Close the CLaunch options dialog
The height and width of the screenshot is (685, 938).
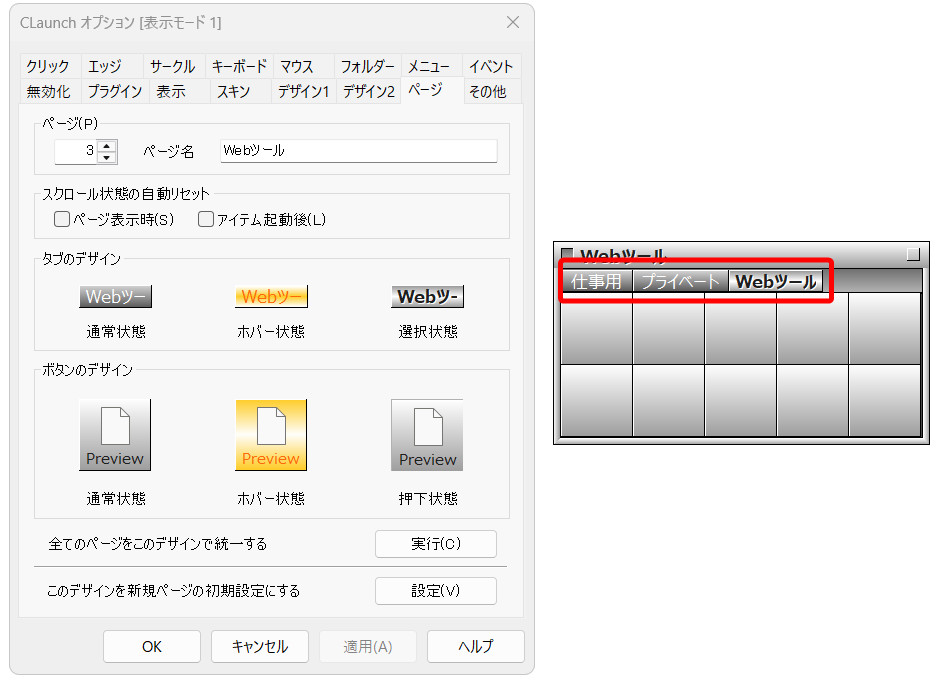point(512,22)
